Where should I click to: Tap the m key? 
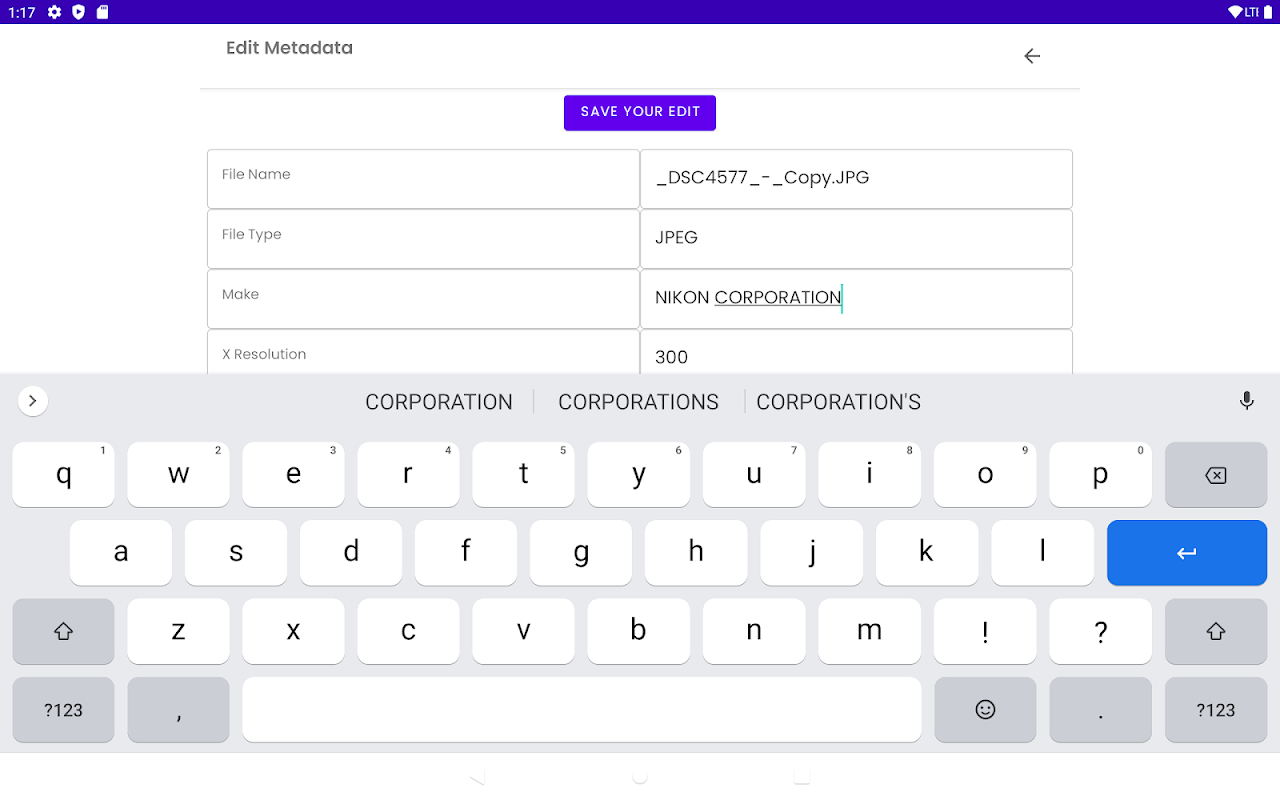[x=869, y=631]
